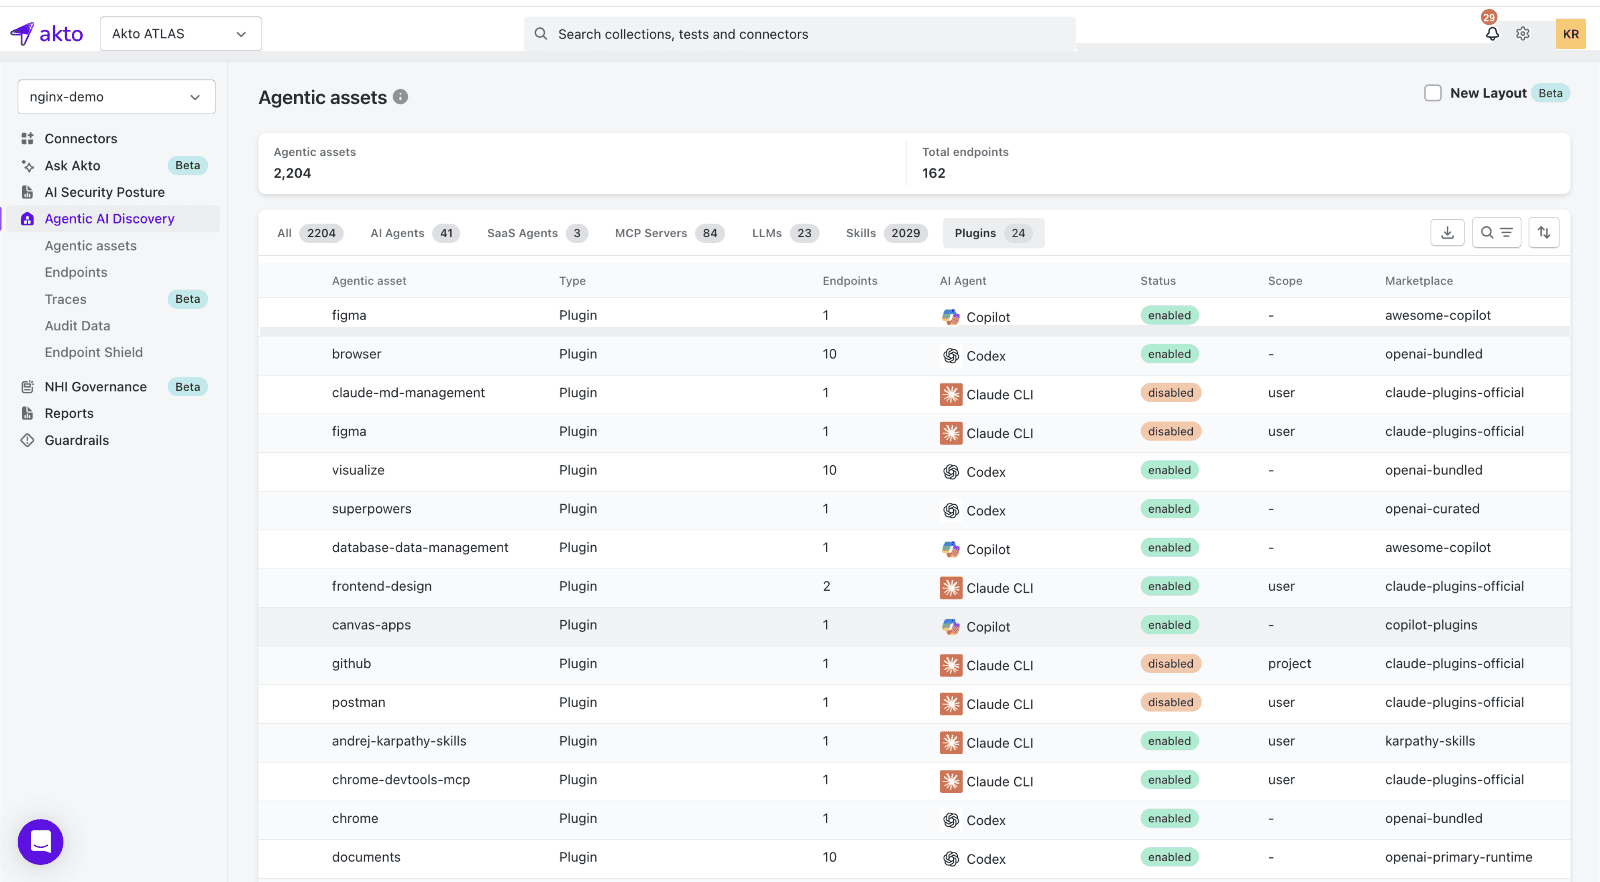Enable the New Layout checkbox
The height and width of the screenshot is (882, 1600).
pos(1433,93)
